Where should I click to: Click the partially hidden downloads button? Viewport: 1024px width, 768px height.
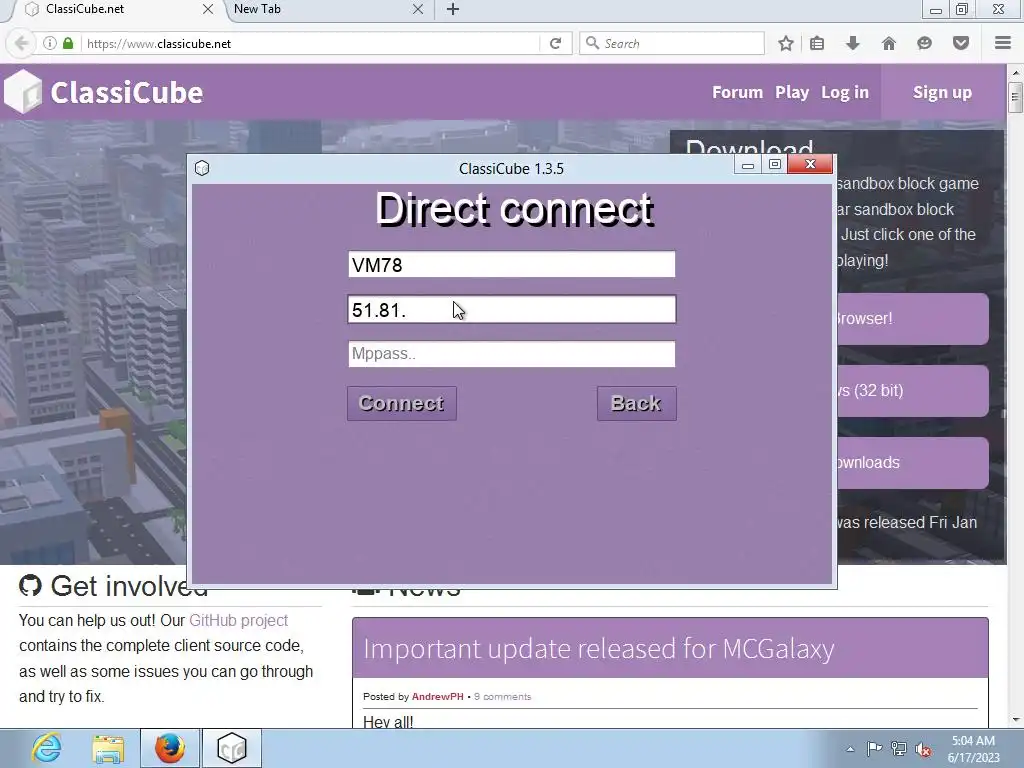pos(912,462)
